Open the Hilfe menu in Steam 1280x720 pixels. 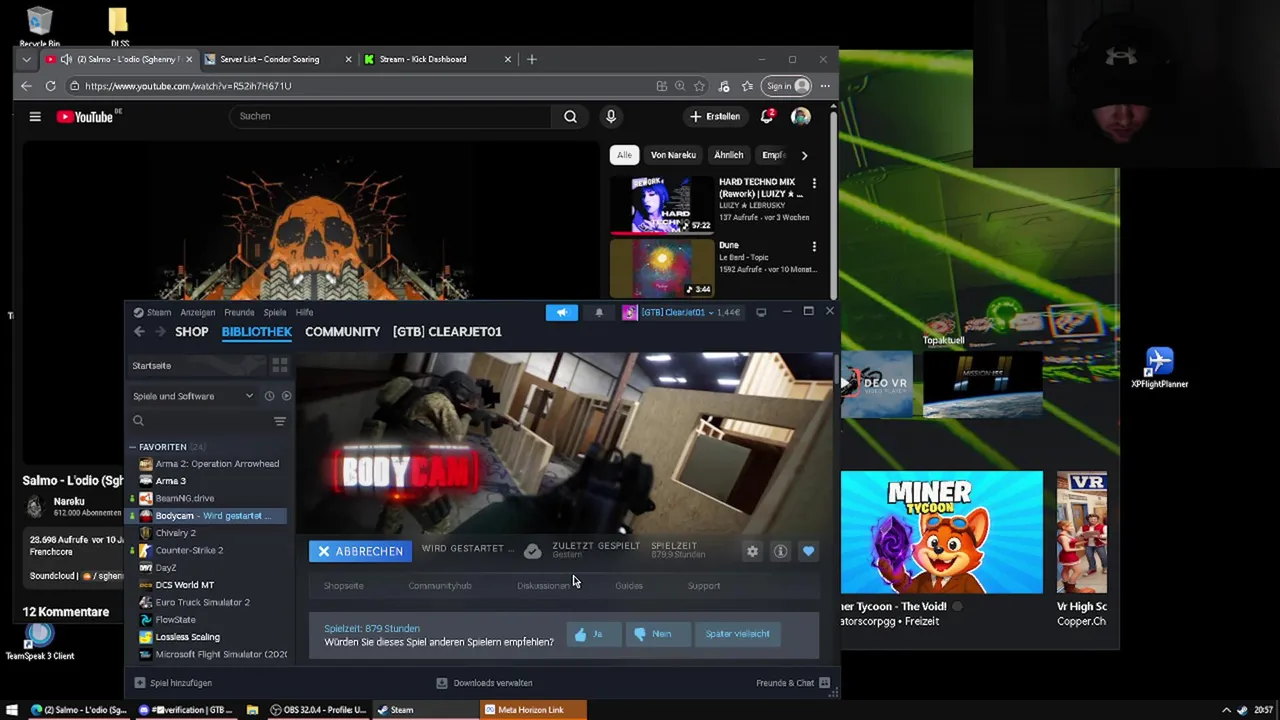[304, 312]
